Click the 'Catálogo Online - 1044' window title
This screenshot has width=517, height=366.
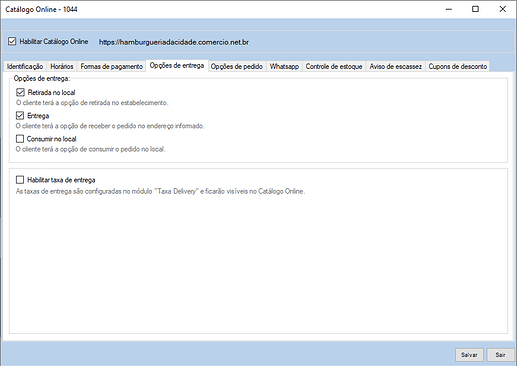click(41, 9)
